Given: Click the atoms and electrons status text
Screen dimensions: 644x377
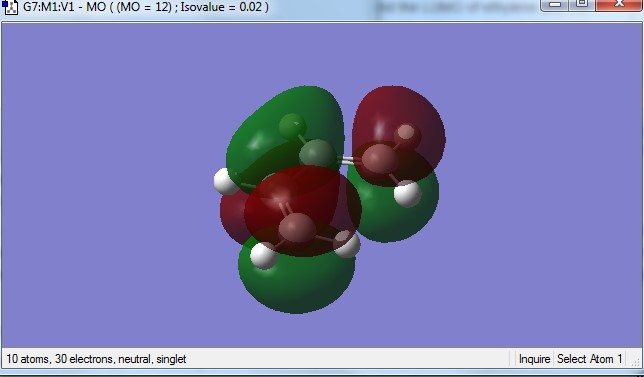Looking at the screenshot, I should pyautogui.click(x=96, y=359).
